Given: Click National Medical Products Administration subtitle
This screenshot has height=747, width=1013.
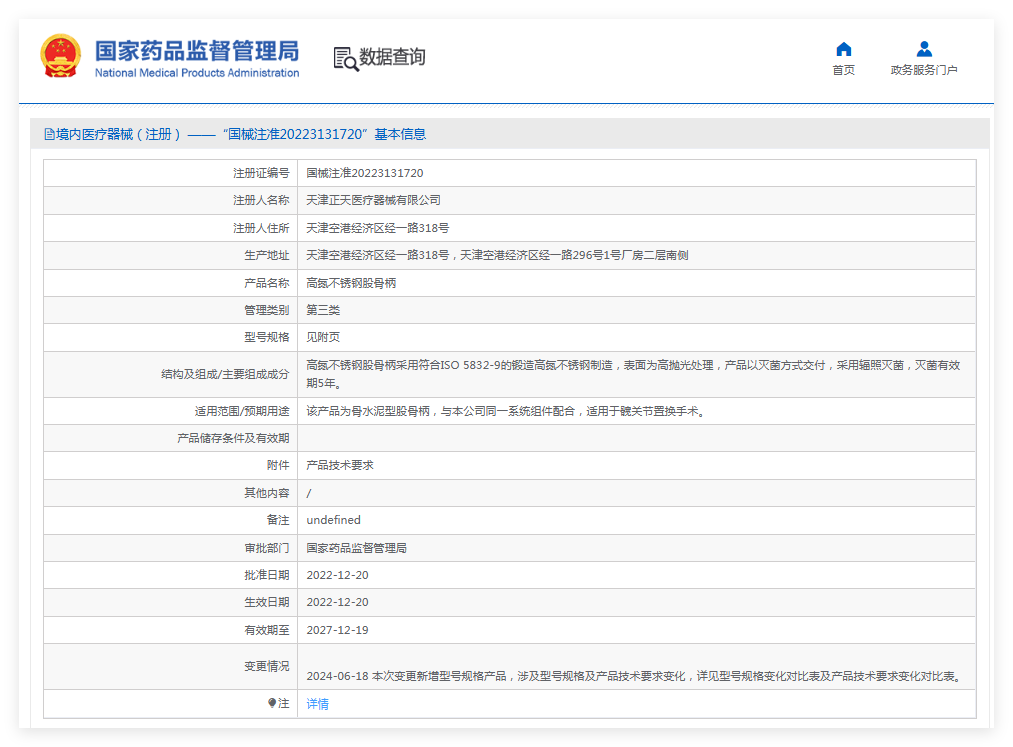Looking at the screenshot, I should coord(197,73).
